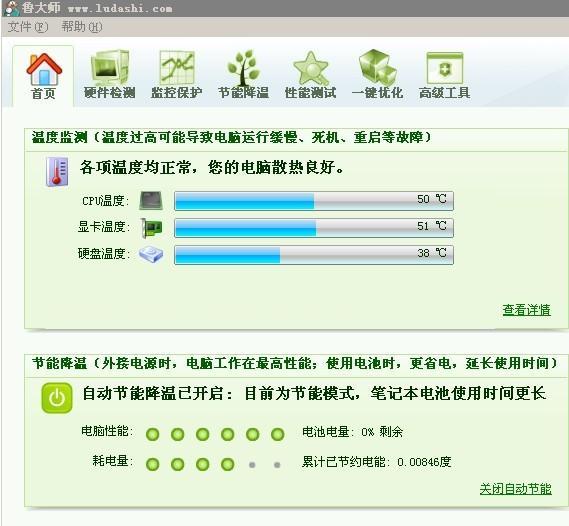Open the 性能测试 star icon
The width and height of the screenshot is (569, 526).
click(x=311, y=68)
